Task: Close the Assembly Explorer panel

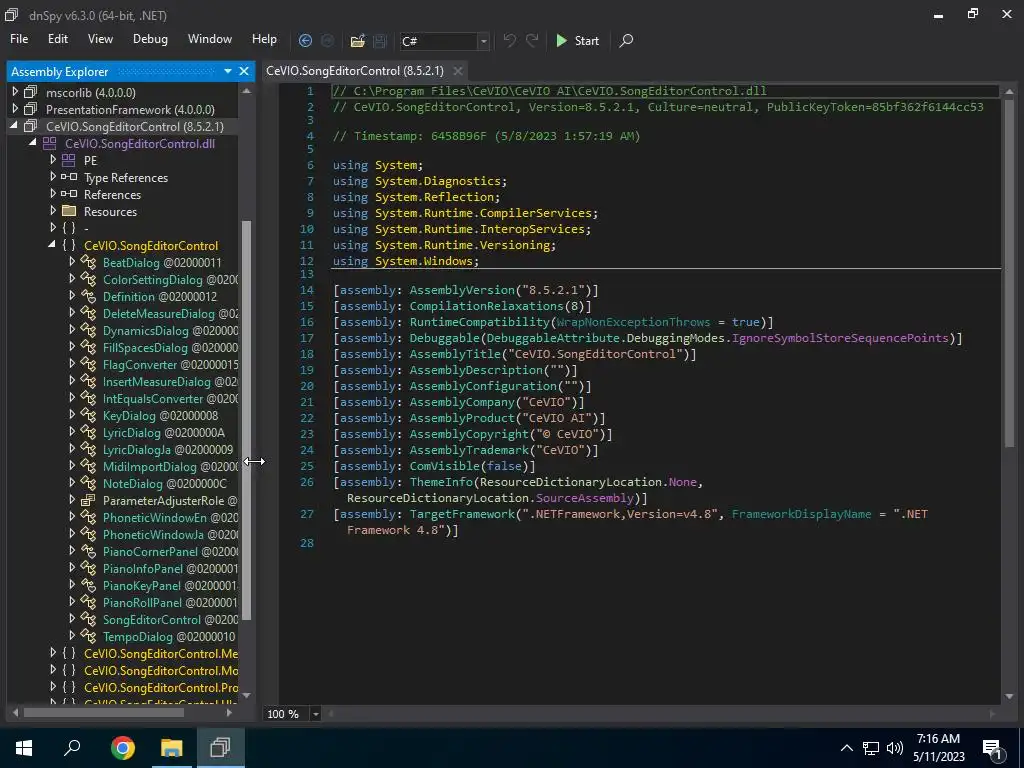Action: click(244, 71)
